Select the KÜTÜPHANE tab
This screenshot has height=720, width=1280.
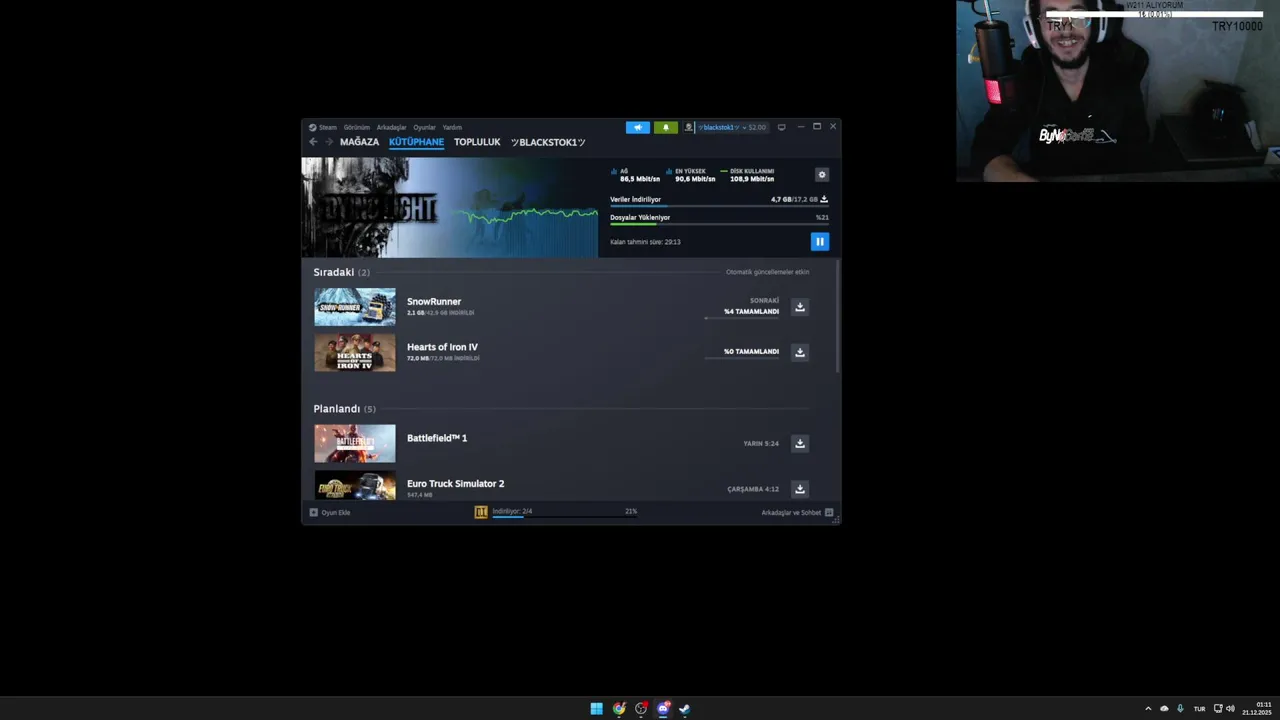coord(416,142)
